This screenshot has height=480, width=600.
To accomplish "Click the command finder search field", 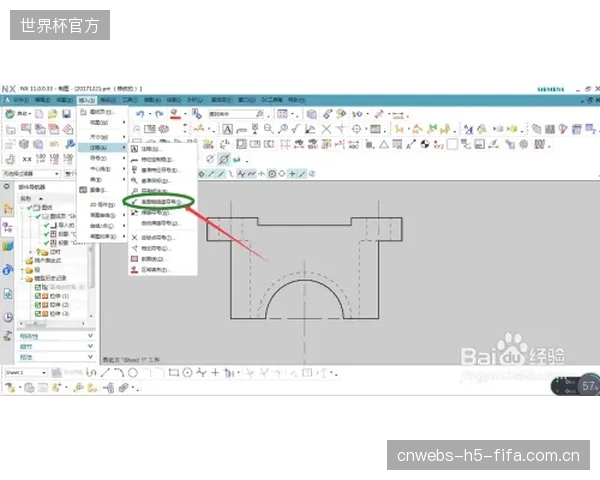I will [236, 114].
